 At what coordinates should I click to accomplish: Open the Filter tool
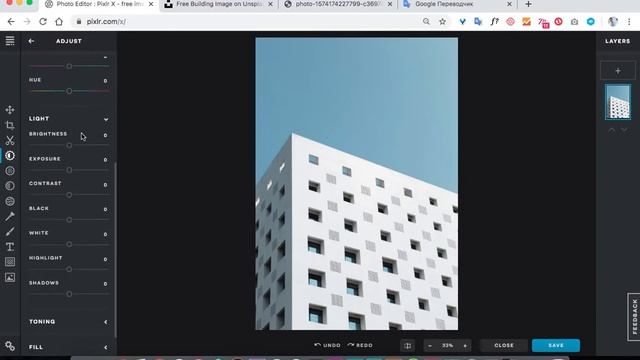point(10,171)
